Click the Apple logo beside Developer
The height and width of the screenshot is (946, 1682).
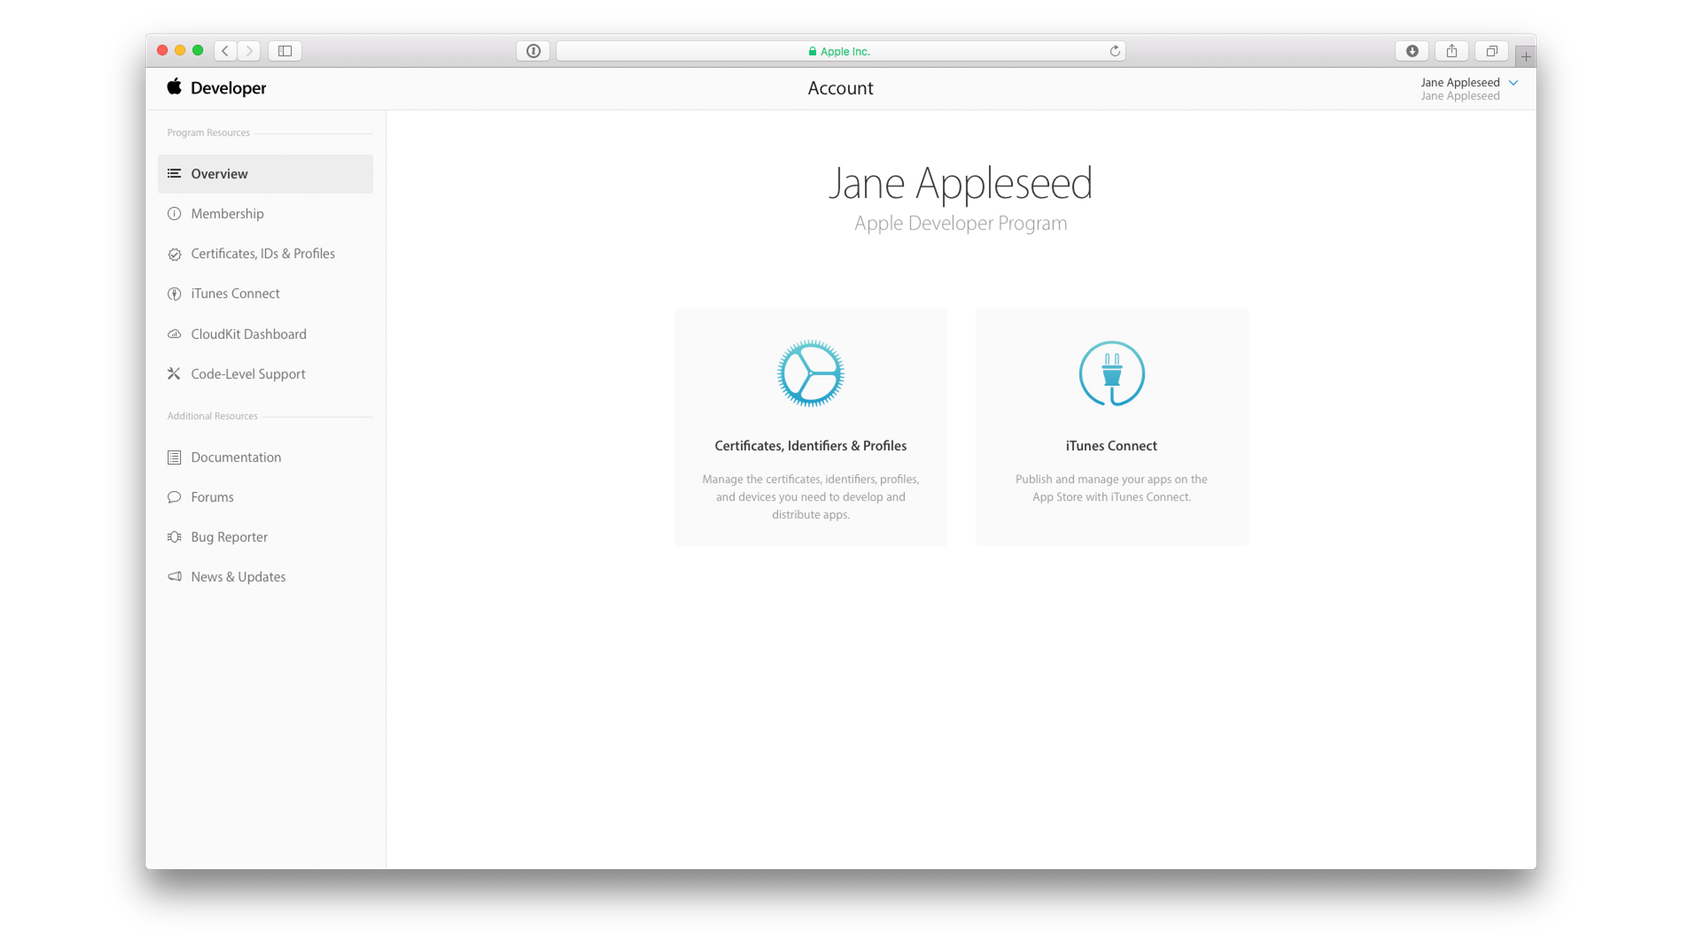pos(174,87)
